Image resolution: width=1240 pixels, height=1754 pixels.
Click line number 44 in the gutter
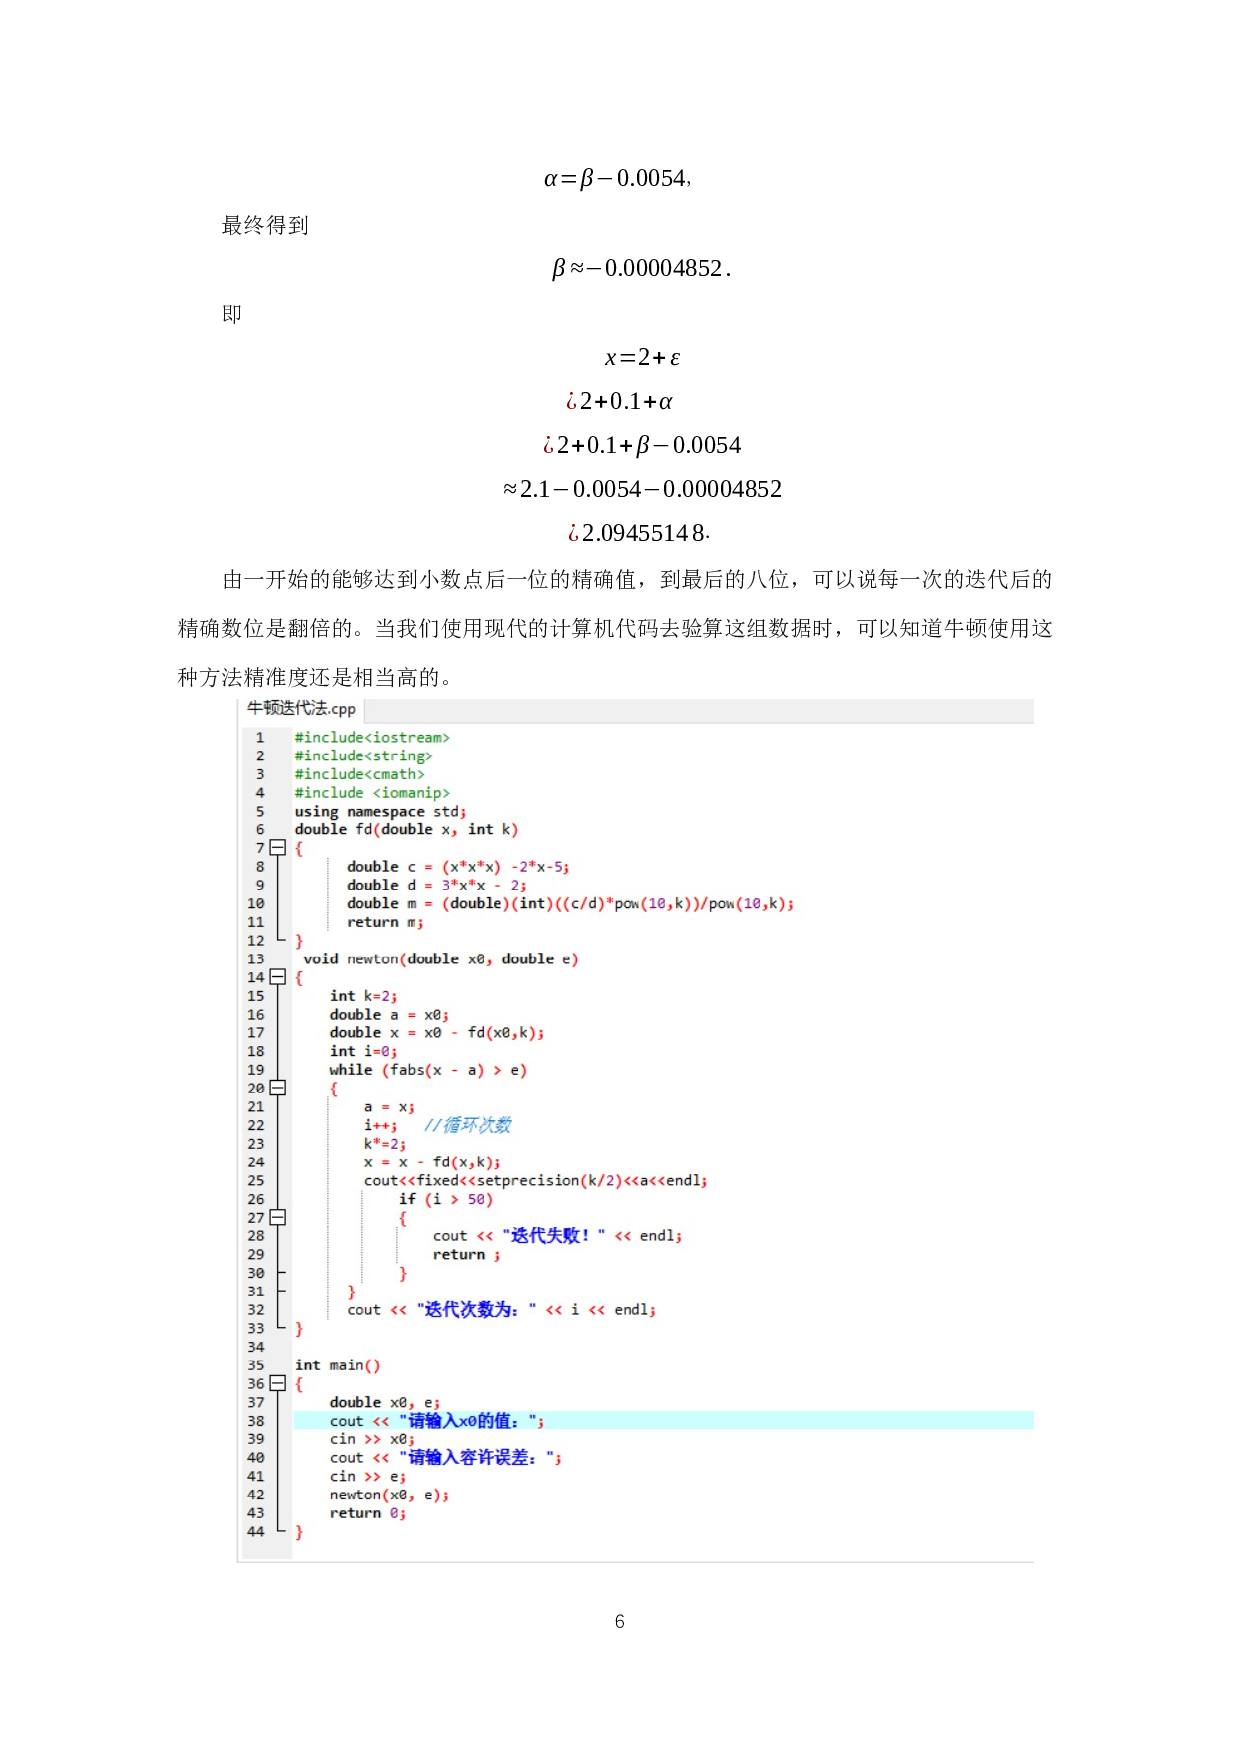coord(256,1531)
